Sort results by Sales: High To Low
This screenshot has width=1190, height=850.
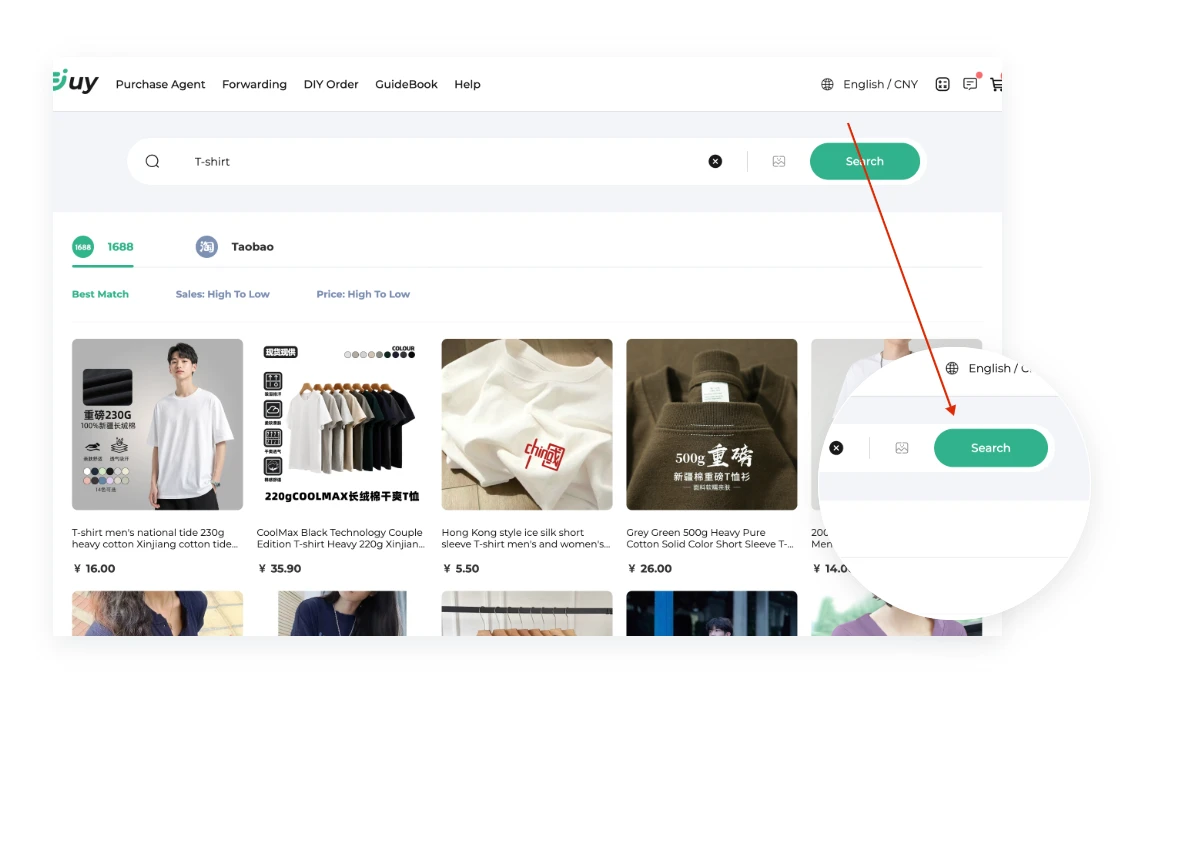[222, 294]
